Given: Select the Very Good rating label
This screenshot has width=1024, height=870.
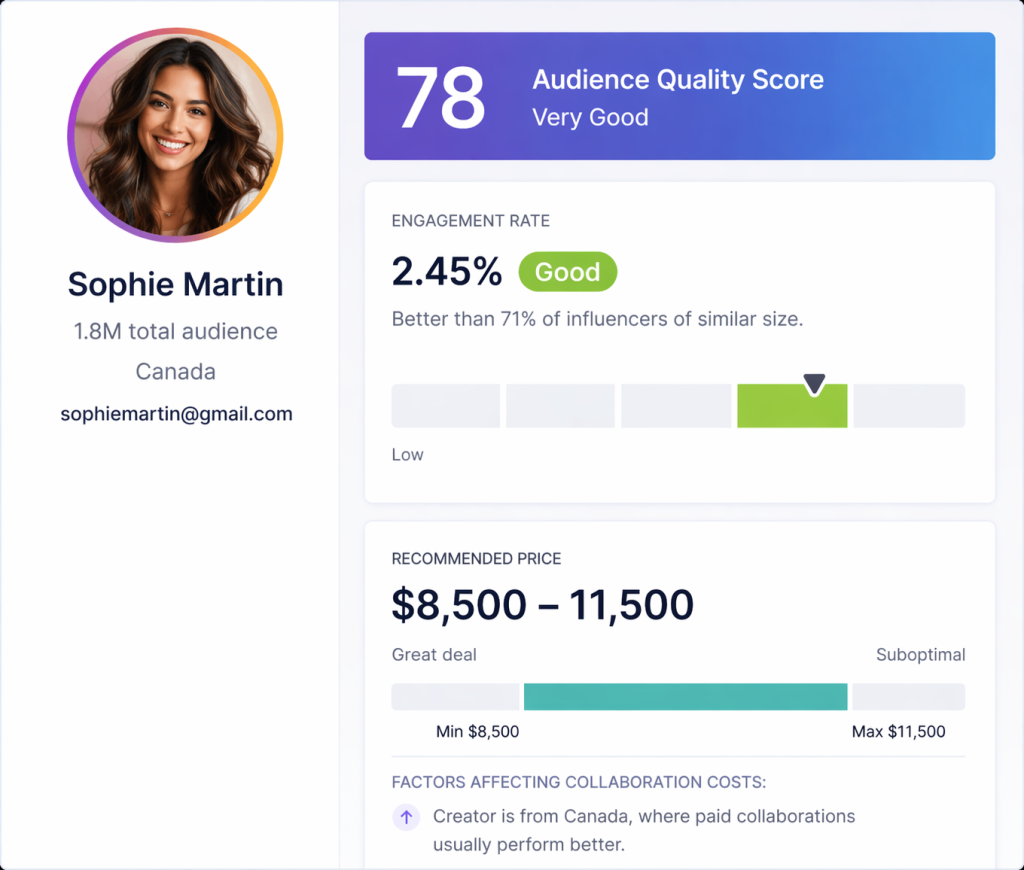Looking at the screenshot, I should [x=591, y=117].
